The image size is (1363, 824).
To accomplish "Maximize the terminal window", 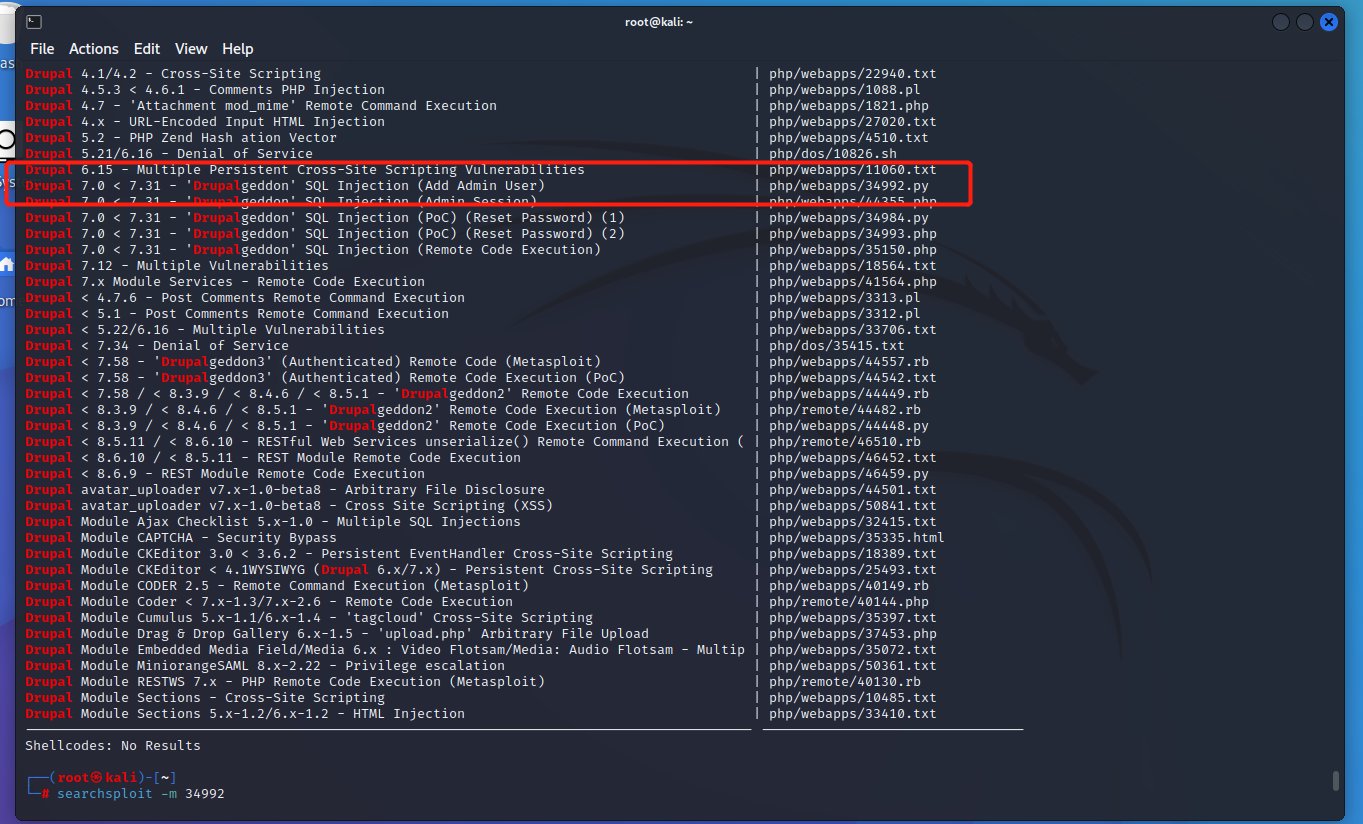I will pyautogui.click(x=1305, y=22).
